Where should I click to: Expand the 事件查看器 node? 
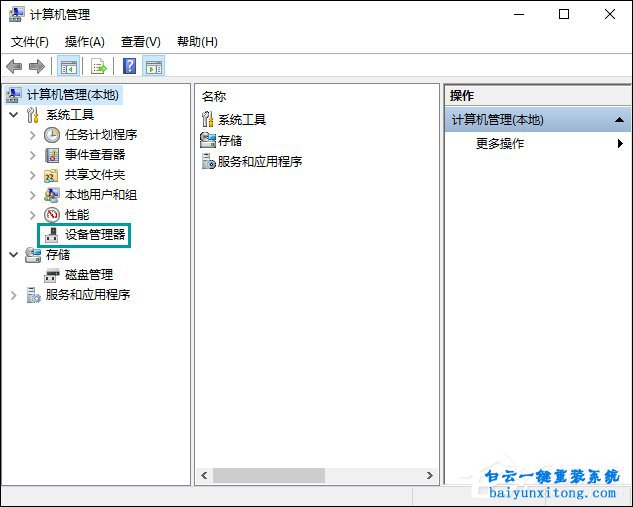[x=33, y=155]
